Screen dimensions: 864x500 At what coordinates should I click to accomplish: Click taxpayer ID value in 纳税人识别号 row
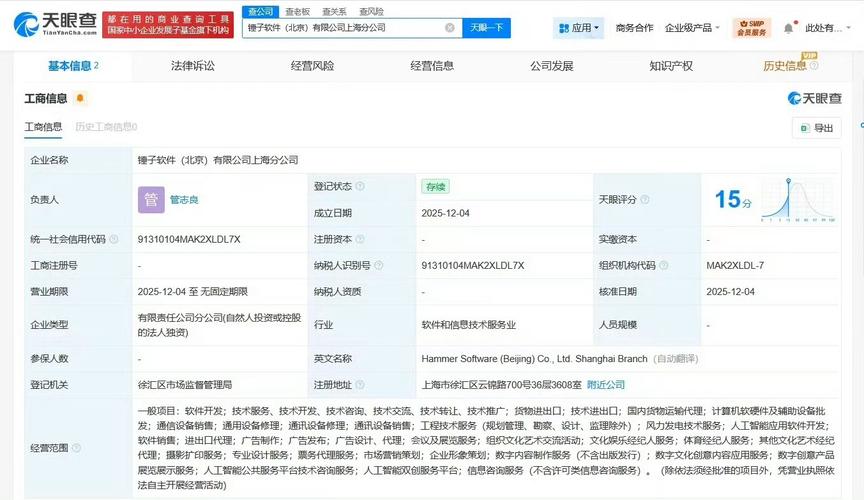pyautogui.click(x=473, y=265)
